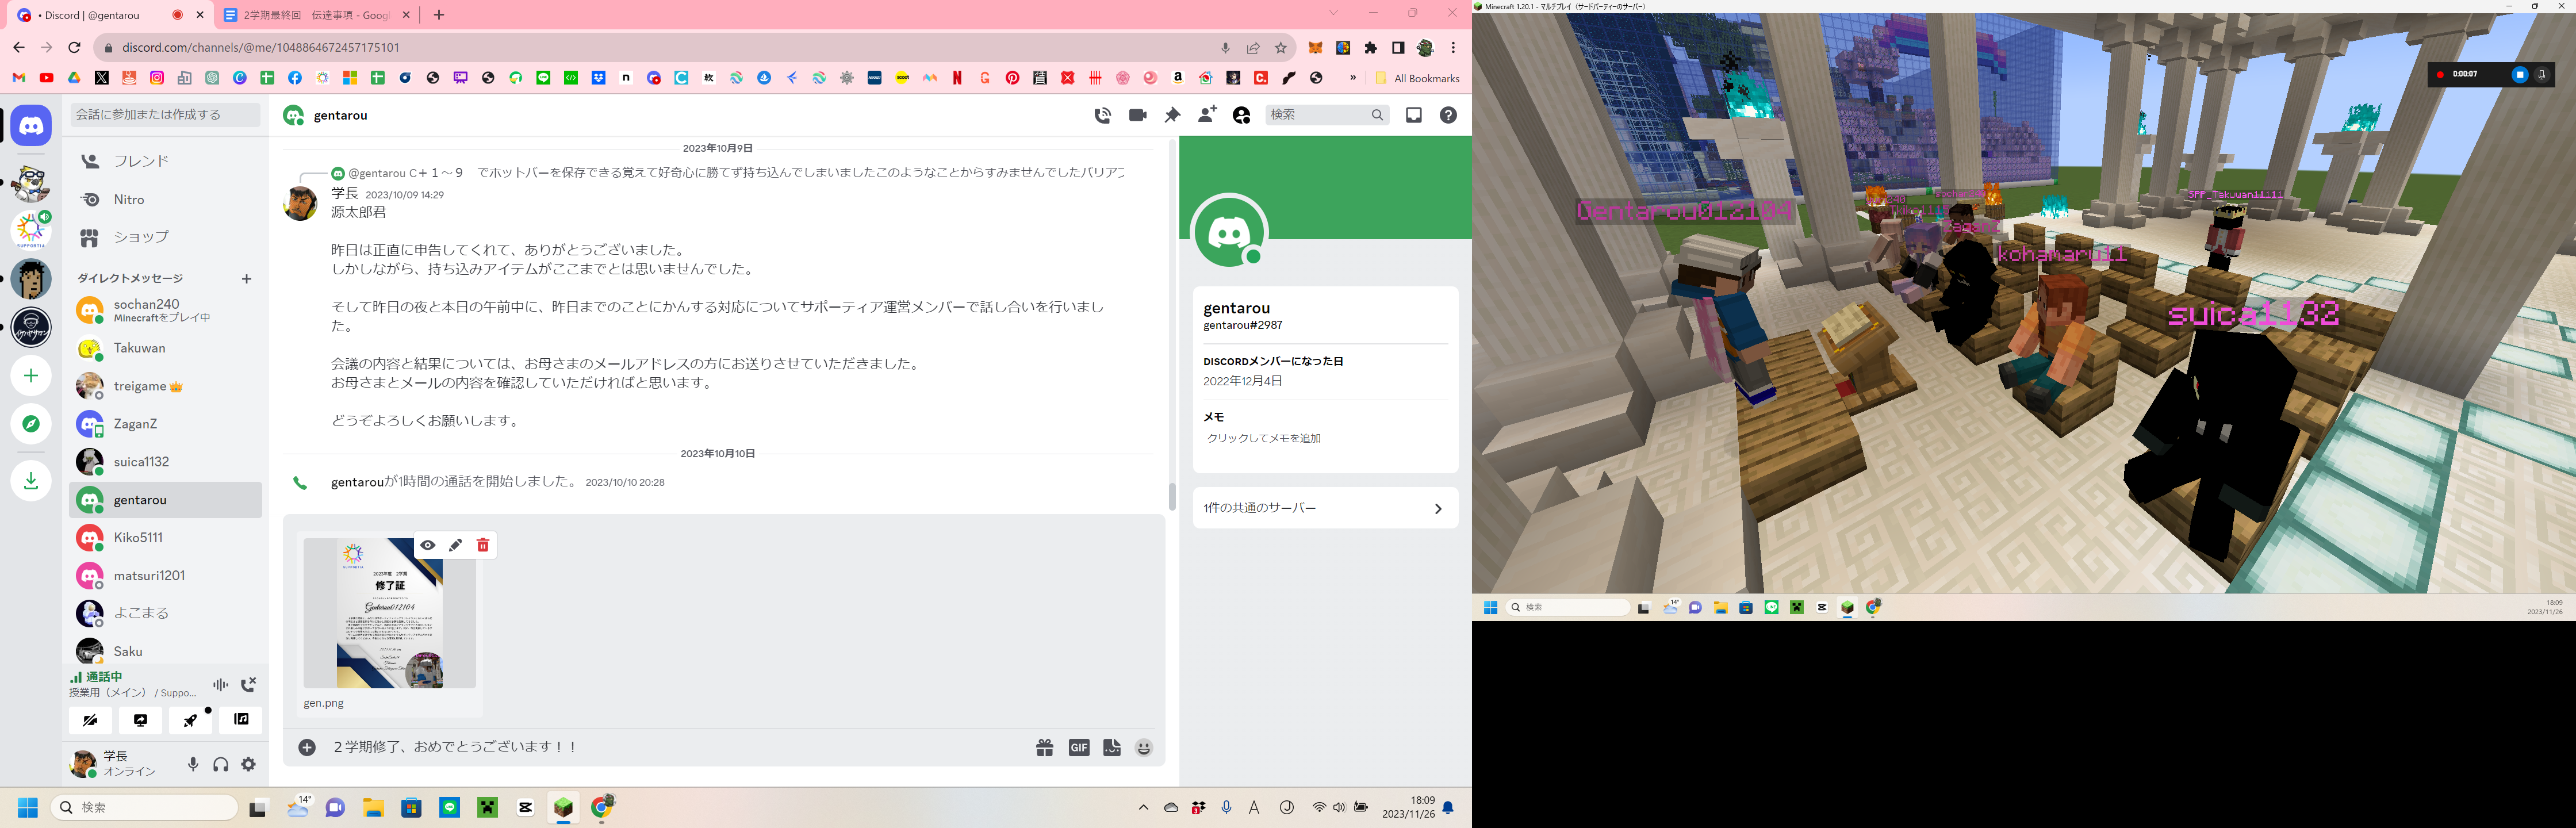Open attachment plus menu in message box
2576x828 pixels.
point(307,747)
